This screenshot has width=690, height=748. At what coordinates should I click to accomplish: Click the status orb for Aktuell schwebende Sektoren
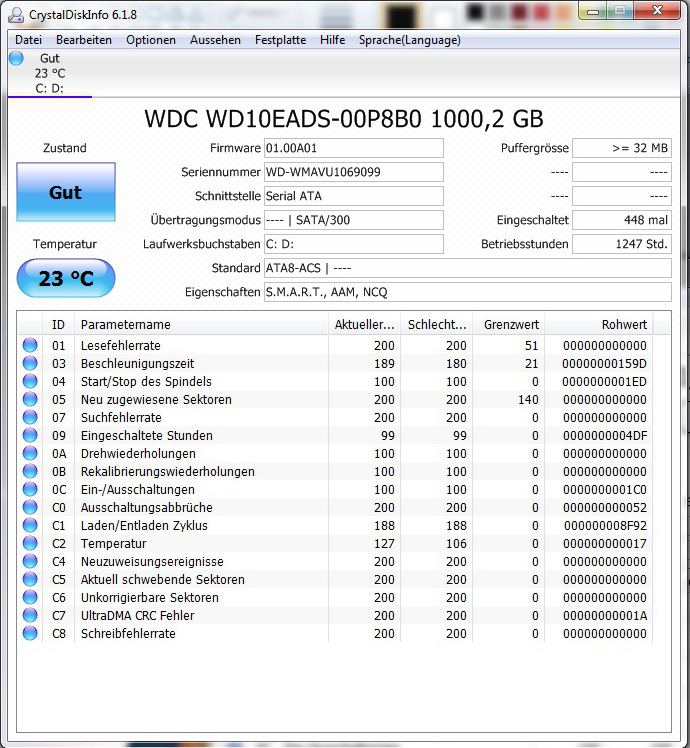point(30,579)
